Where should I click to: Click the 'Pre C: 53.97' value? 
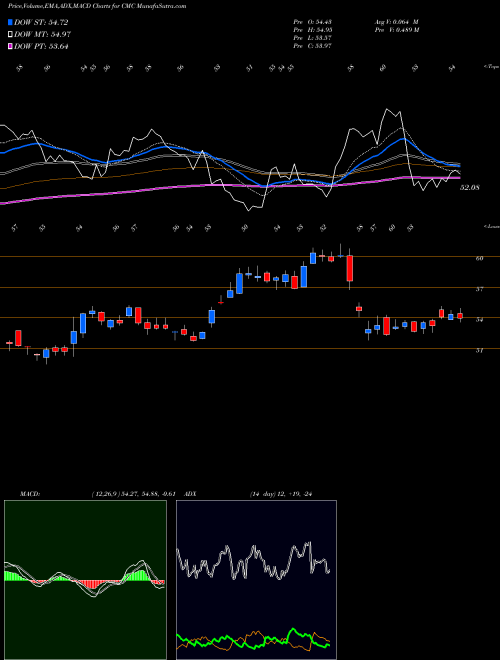[312, 46]
